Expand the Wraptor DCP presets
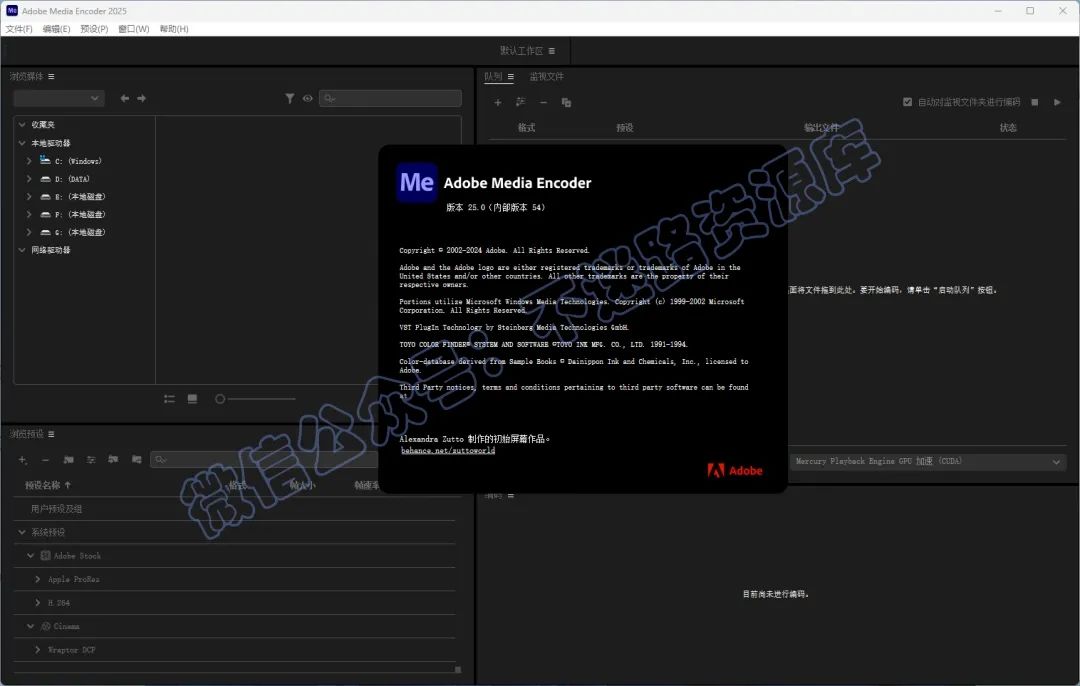This screenshot has width=1080, height=686. click(x=38, y=649)
